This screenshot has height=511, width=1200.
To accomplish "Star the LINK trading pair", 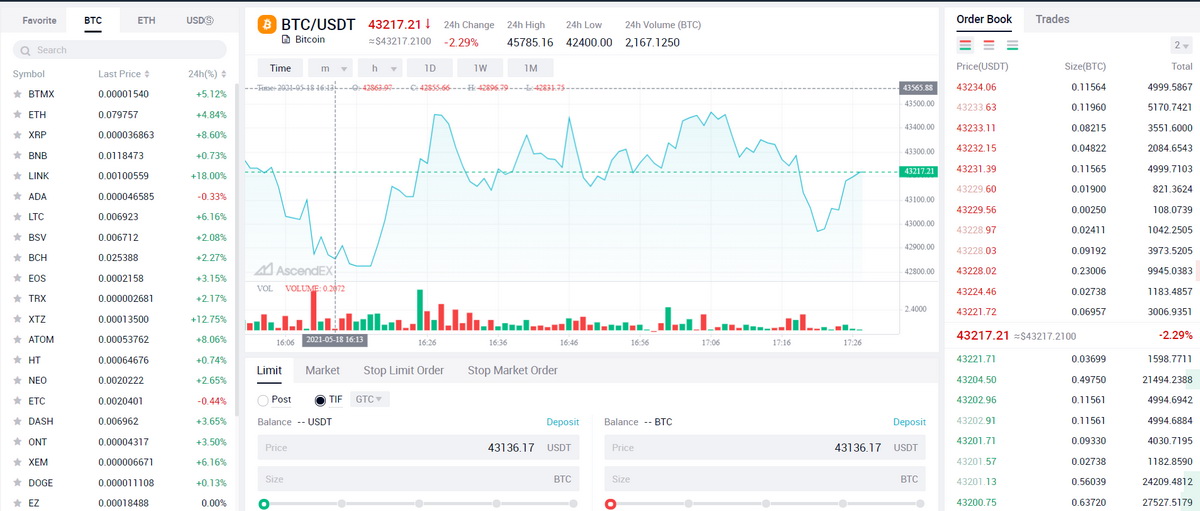I will (17, 176).
